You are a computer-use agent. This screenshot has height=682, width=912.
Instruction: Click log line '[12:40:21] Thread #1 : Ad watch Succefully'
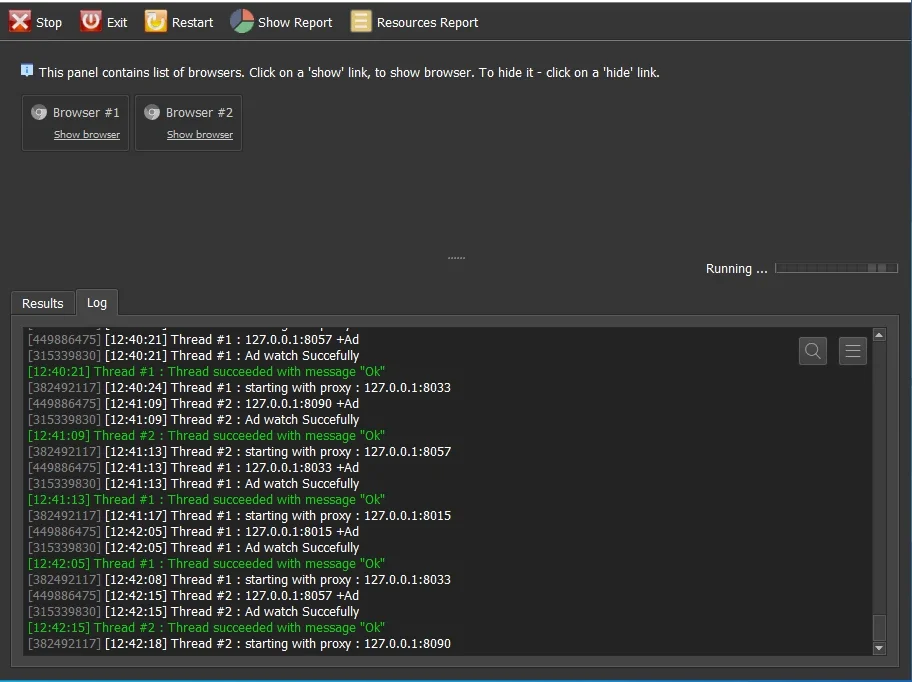pyautogui.click(x=193, y=356)
